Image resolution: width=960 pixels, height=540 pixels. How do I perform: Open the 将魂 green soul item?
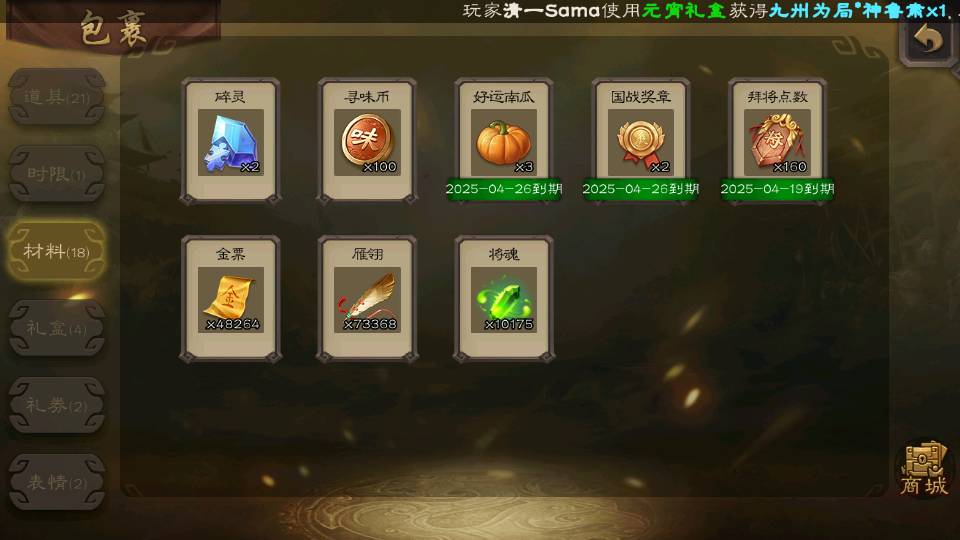504,299
